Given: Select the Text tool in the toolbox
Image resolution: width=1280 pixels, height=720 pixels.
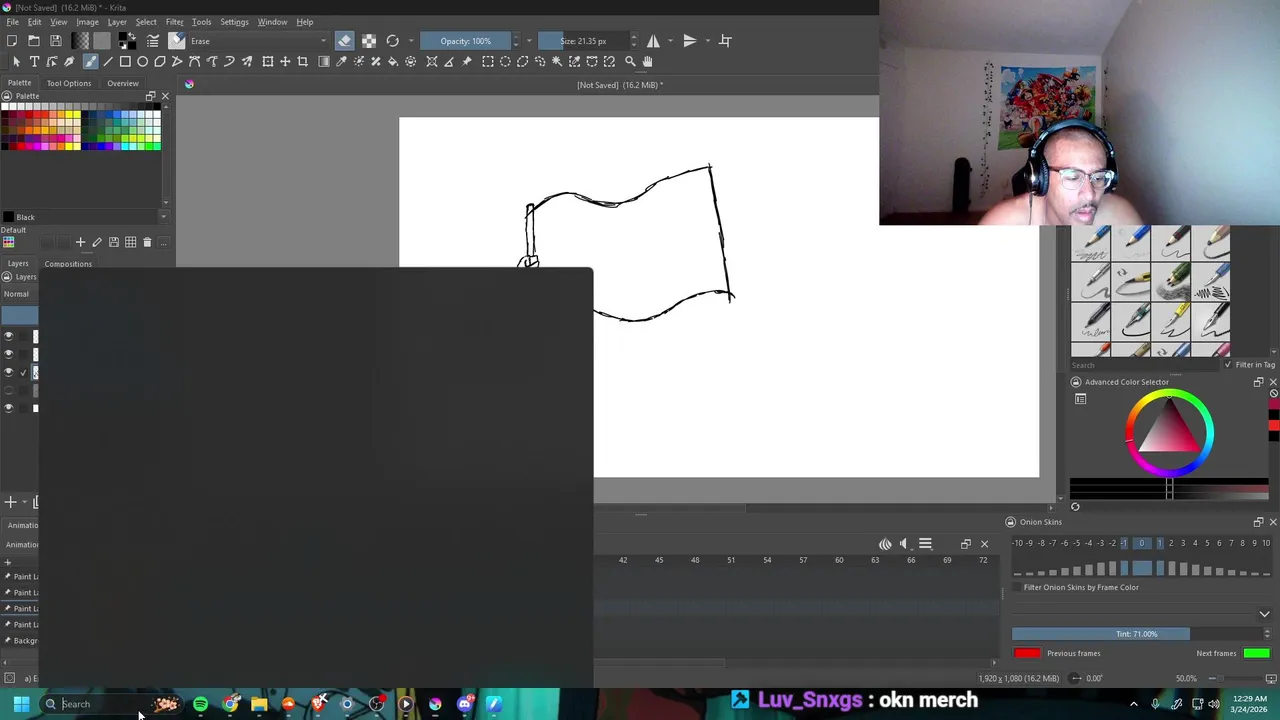Looking at the screenshot, I should pyautogui.click(x=34, y=62).
